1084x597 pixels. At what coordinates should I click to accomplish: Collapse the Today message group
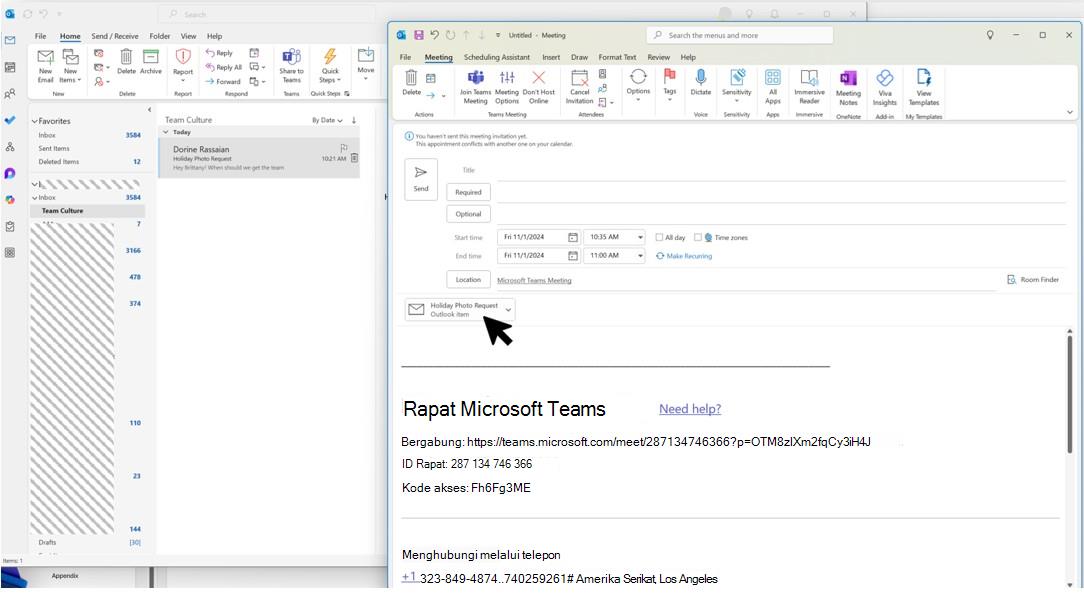166,132
